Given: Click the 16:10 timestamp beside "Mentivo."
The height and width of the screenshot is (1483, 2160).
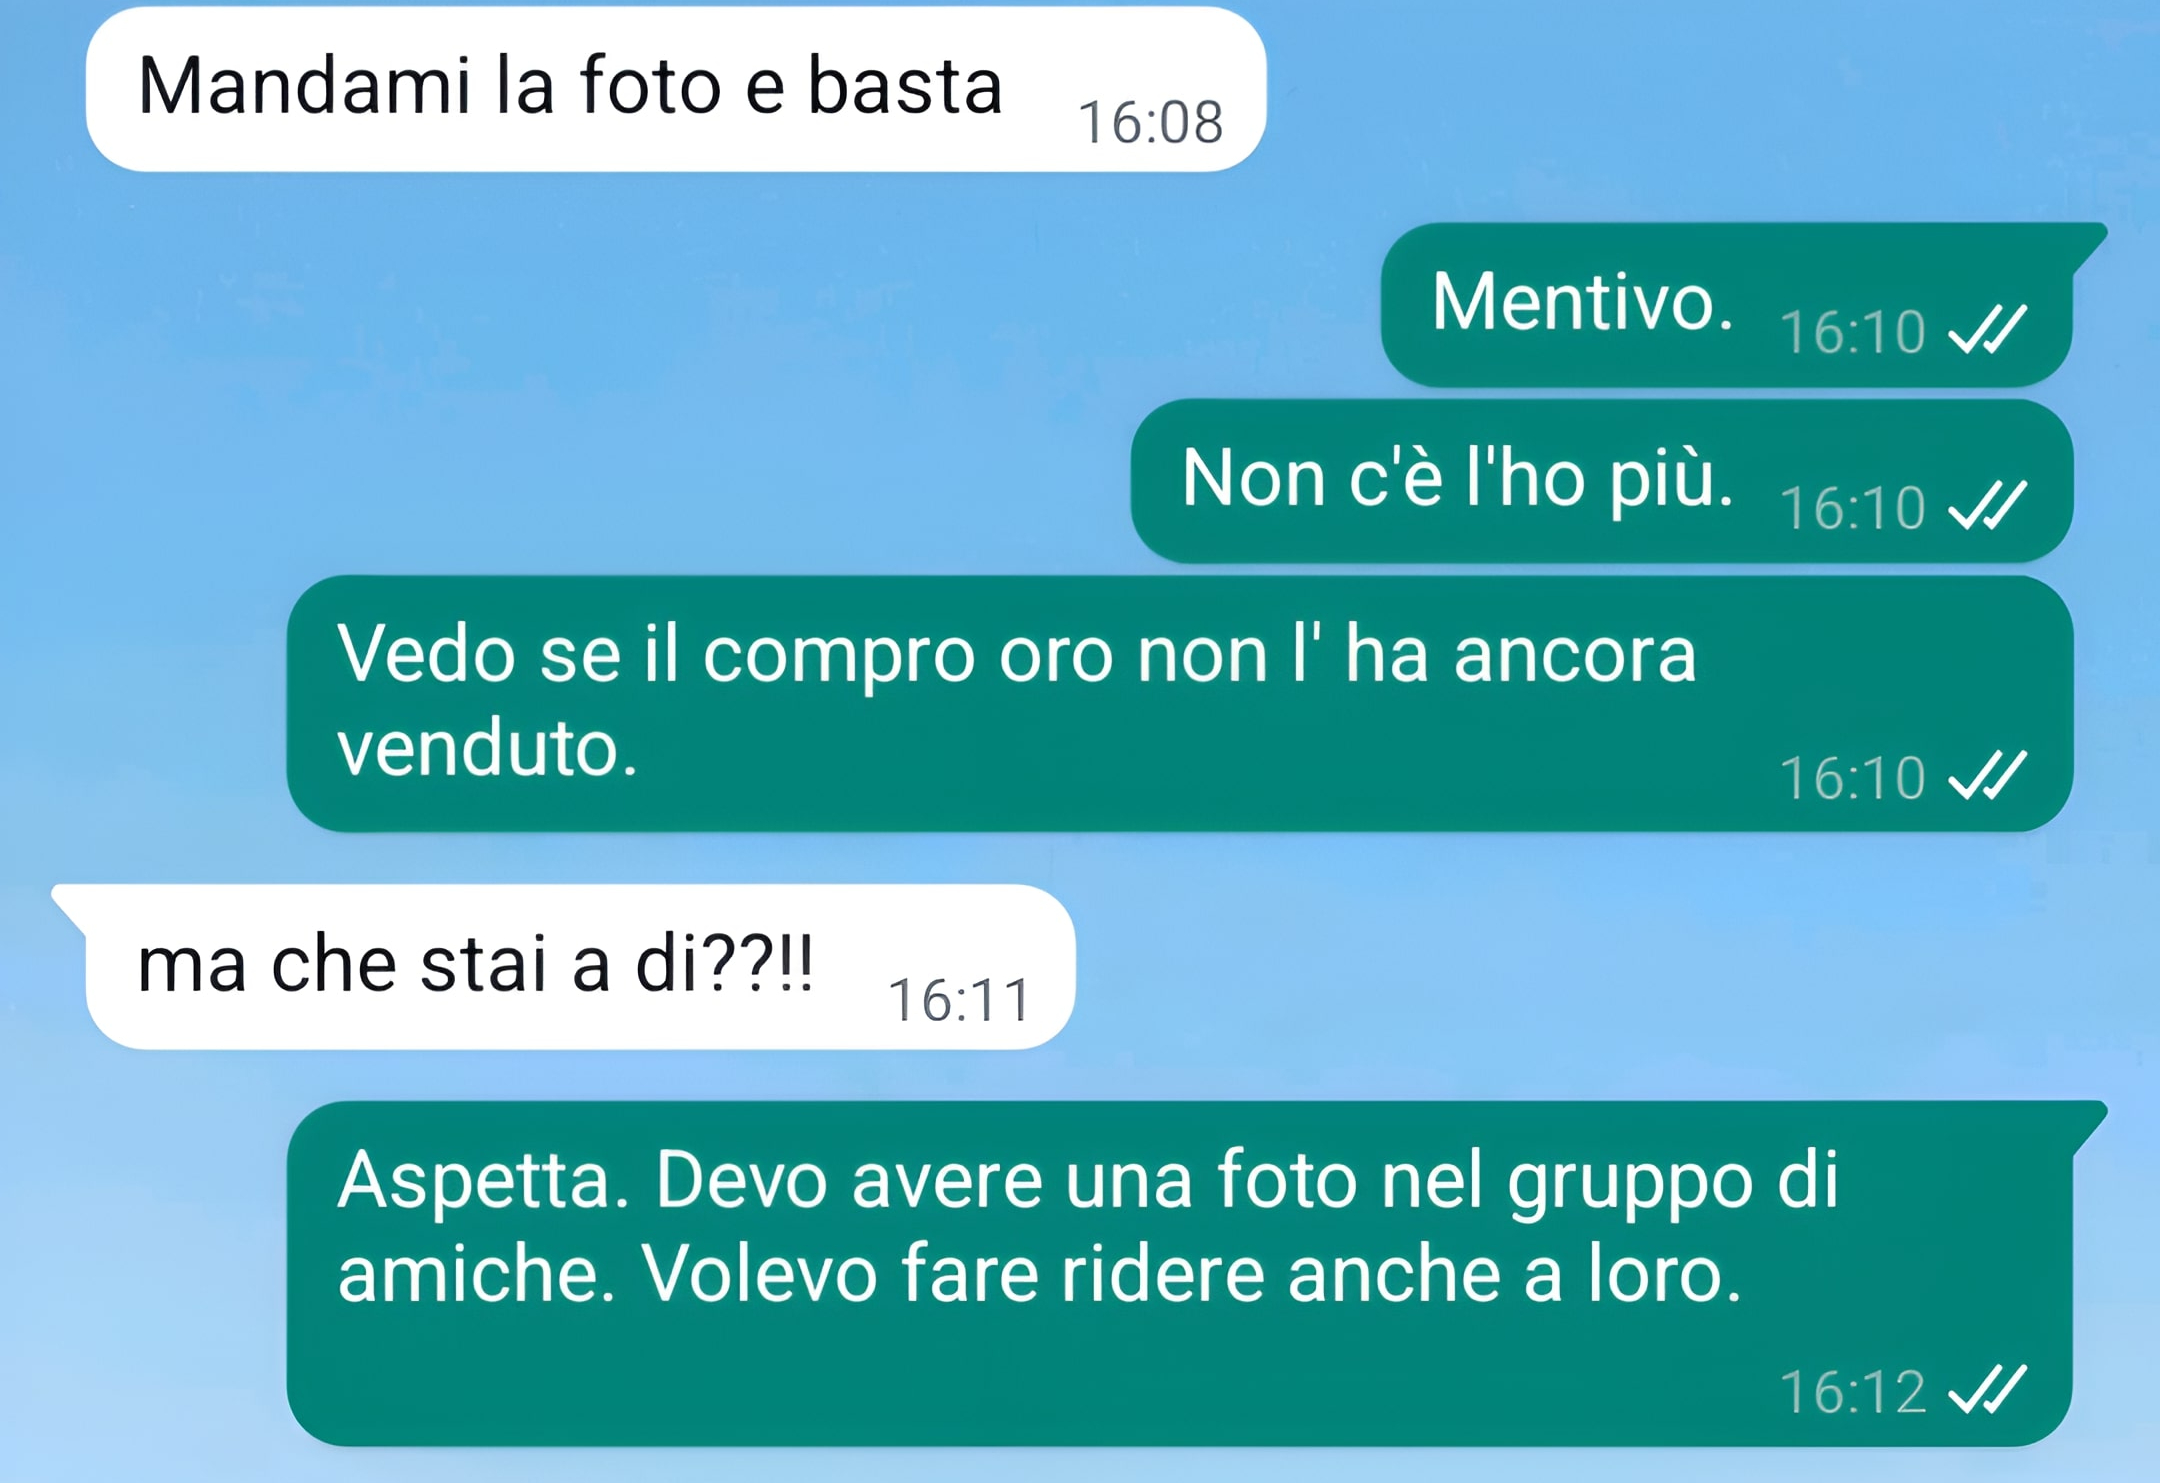Looking at the screenshot, I should [x=1853, y=332].
